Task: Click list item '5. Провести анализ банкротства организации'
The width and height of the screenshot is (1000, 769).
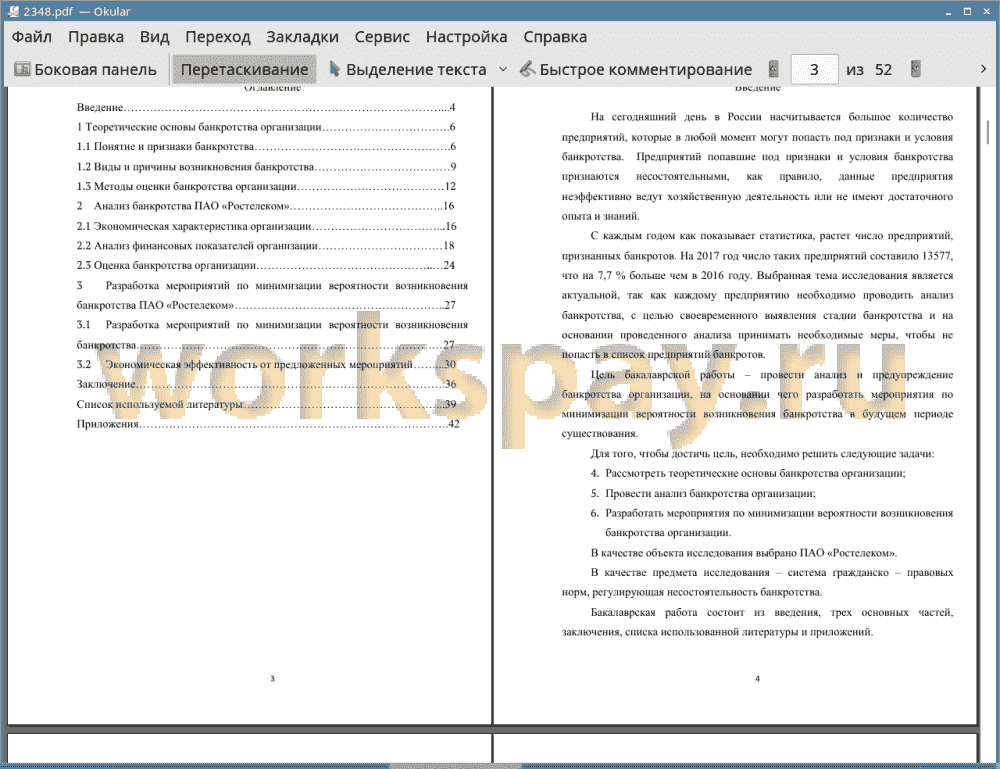Action: [703, 493]
